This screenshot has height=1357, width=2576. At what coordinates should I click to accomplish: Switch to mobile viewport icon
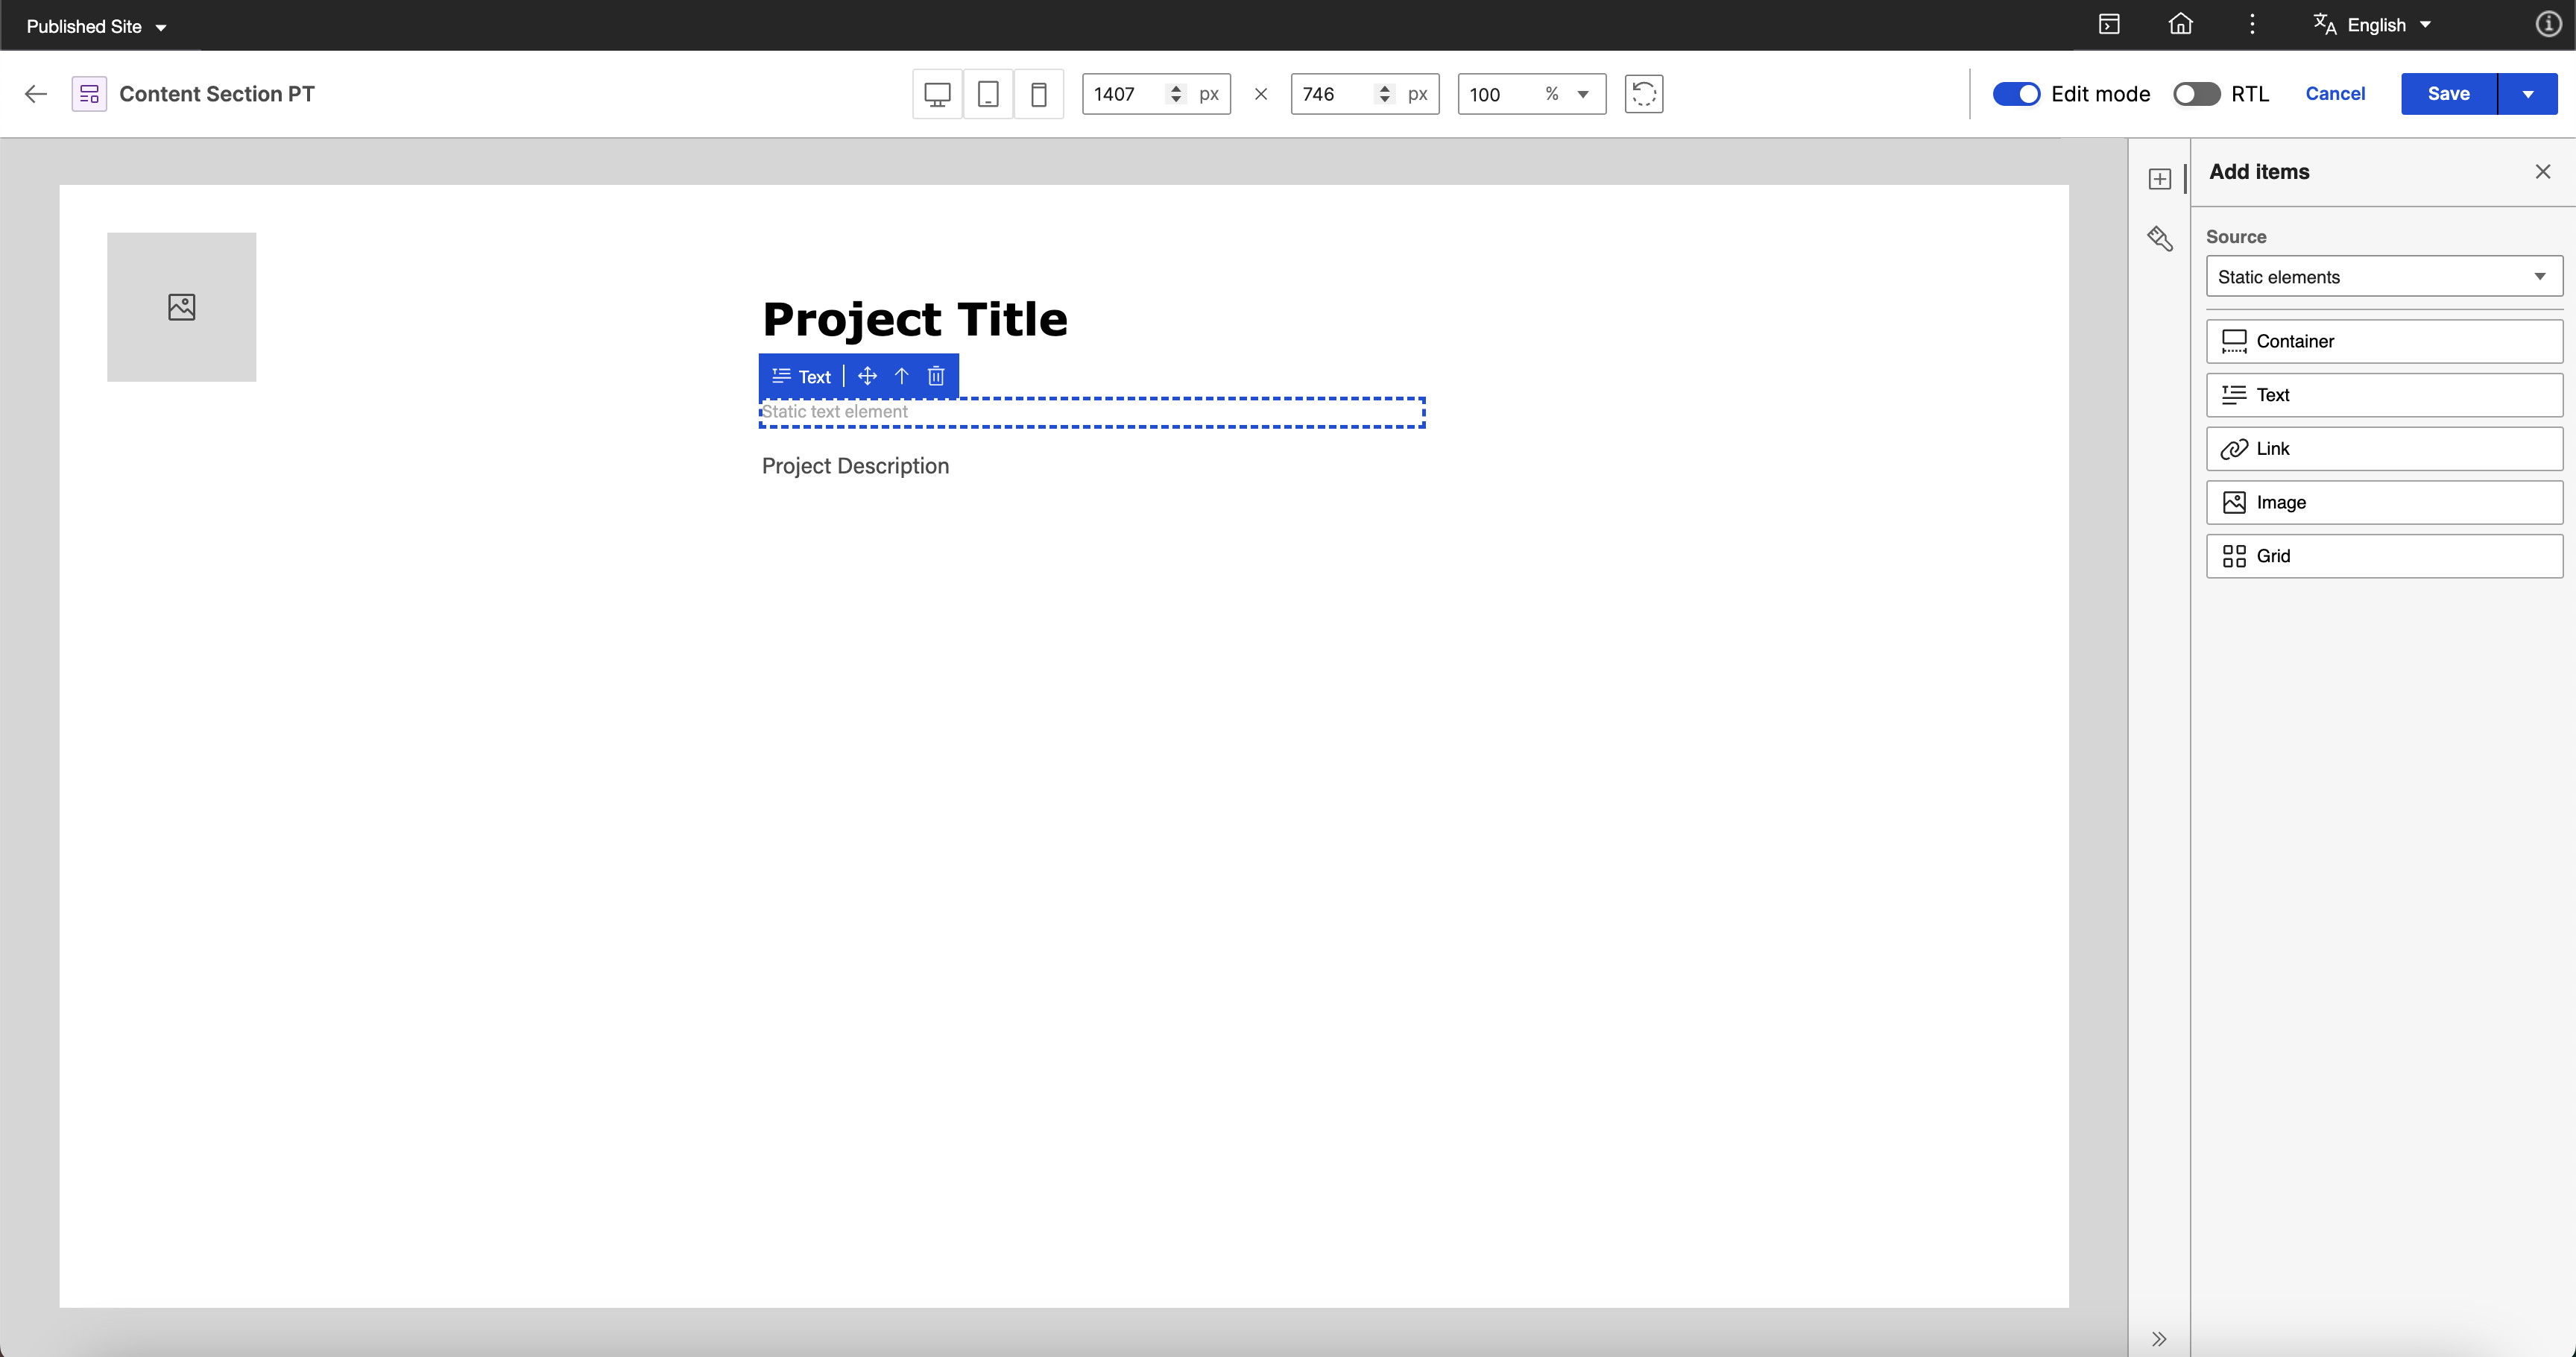(x=1039, y=94)
